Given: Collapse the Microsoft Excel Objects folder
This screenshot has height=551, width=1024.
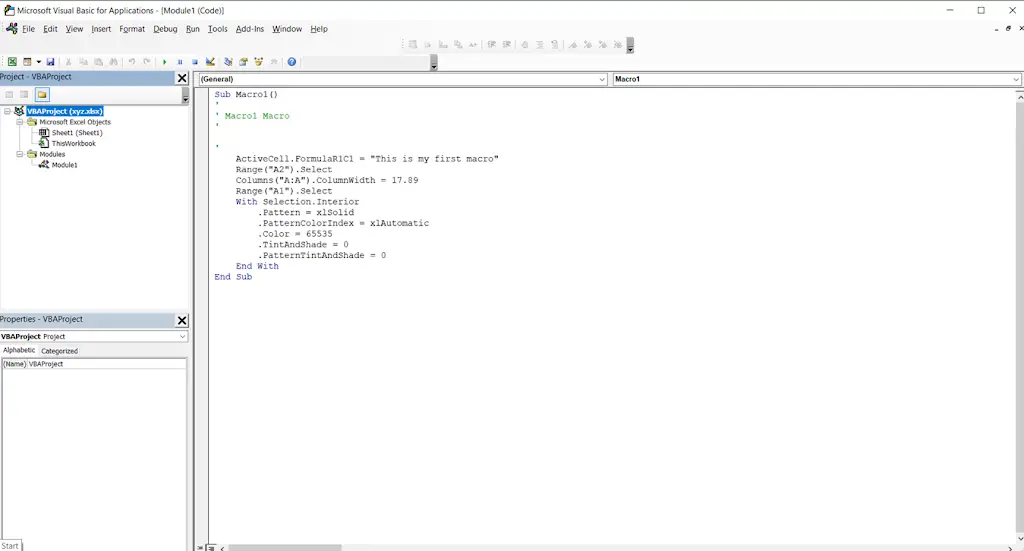Looking at the screenshot, I should [x=20, y=122].
